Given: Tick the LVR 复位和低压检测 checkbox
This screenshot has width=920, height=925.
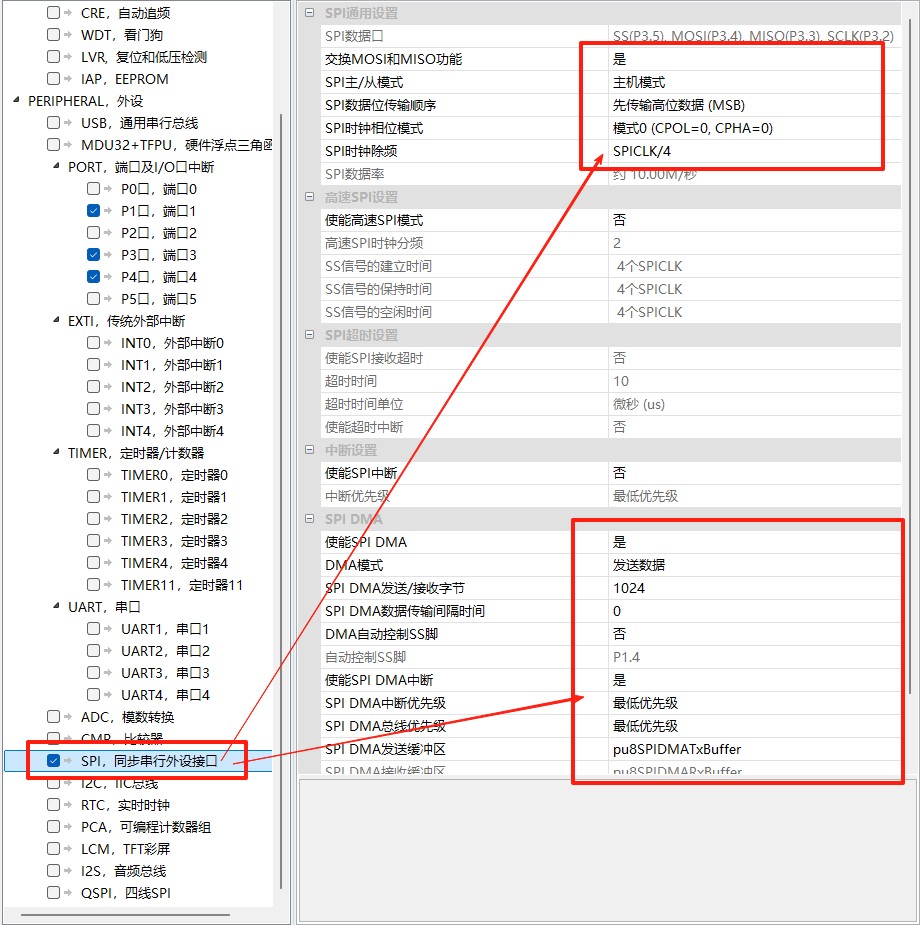Looking at the screenshot, I should (53, 57).
